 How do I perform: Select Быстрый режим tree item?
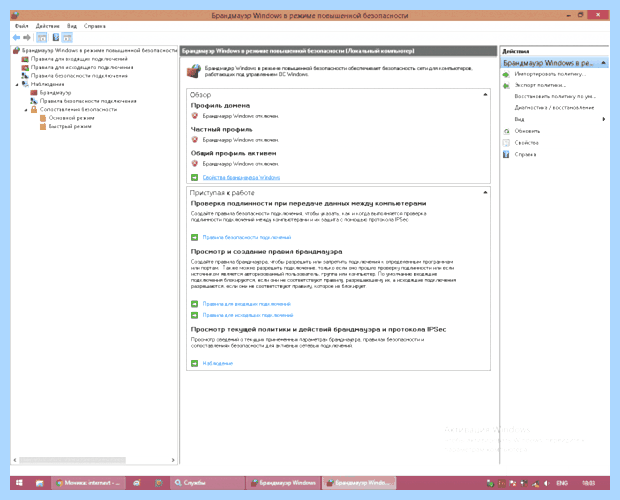[x=70, y=126]
